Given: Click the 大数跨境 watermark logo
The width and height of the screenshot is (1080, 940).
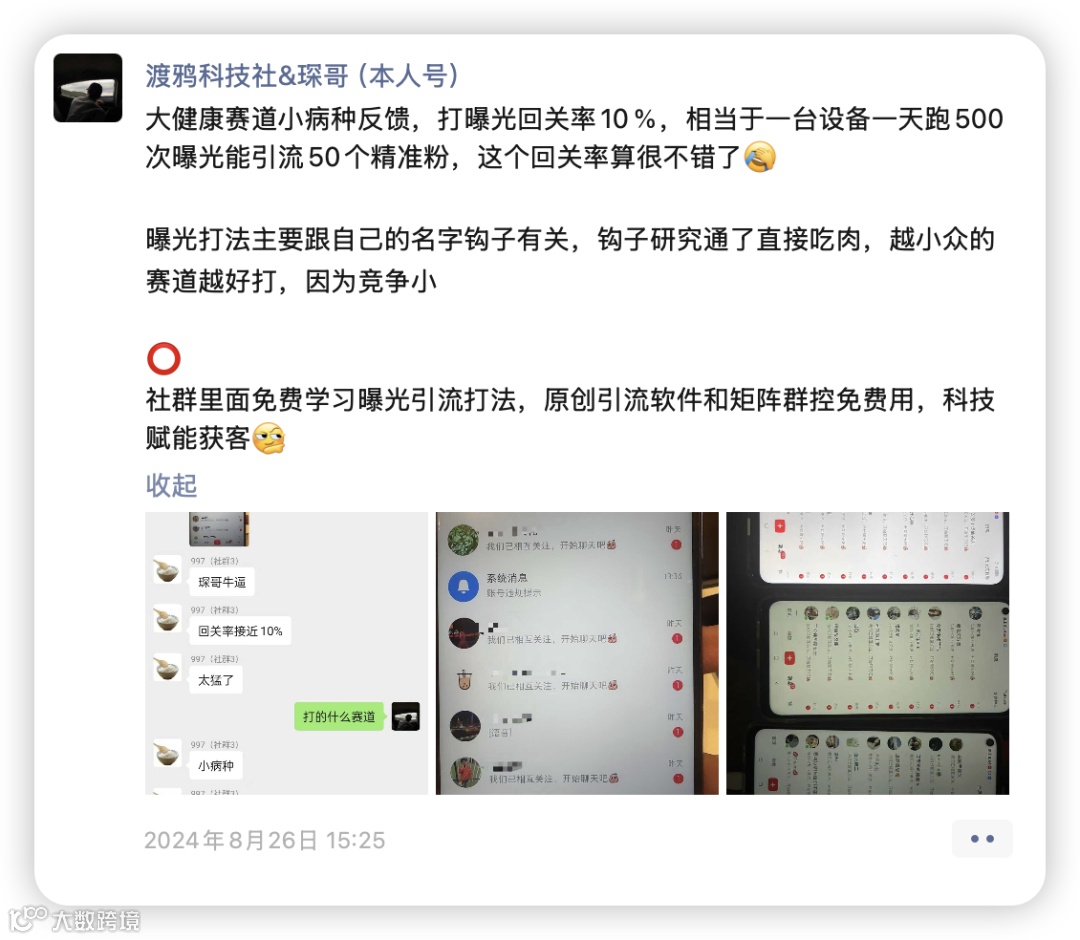Looking at the screenshot, I should point(74,919).
